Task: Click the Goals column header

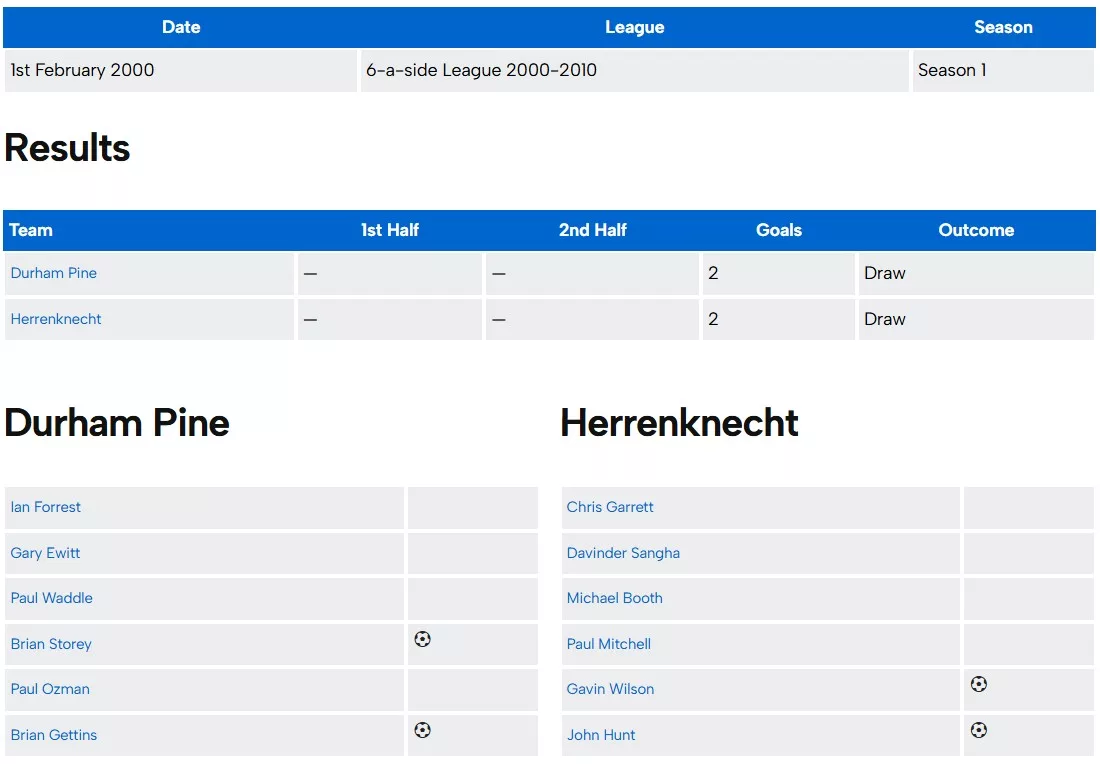Action: click(x=779, y=230)
